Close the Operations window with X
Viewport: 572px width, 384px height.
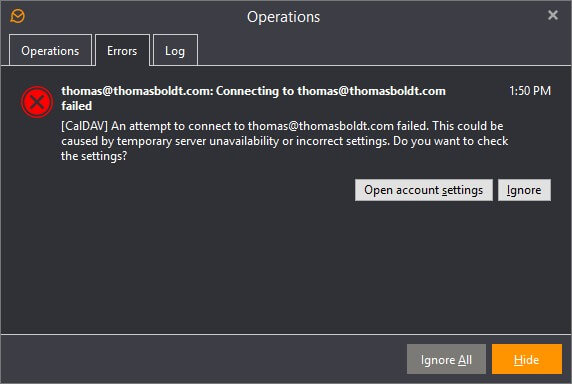(x=553, y=15)
